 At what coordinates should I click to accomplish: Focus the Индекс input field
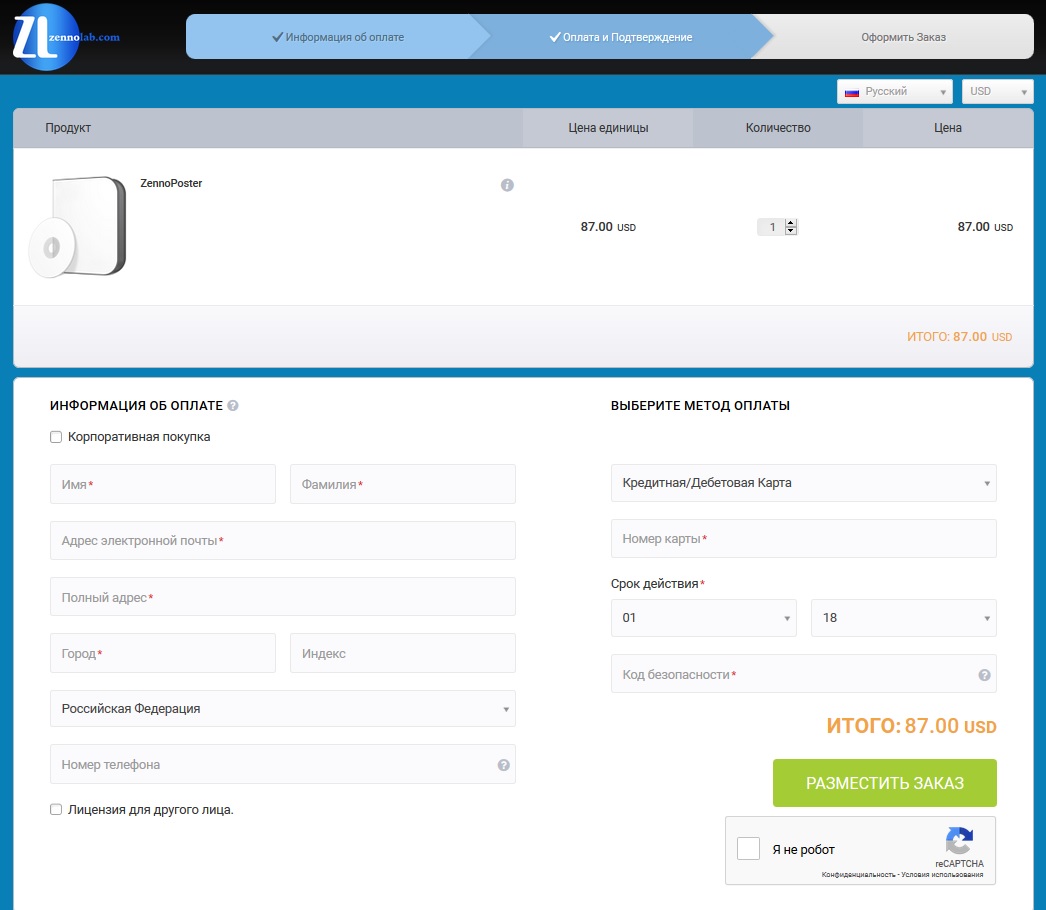click(x=403, y=653)
